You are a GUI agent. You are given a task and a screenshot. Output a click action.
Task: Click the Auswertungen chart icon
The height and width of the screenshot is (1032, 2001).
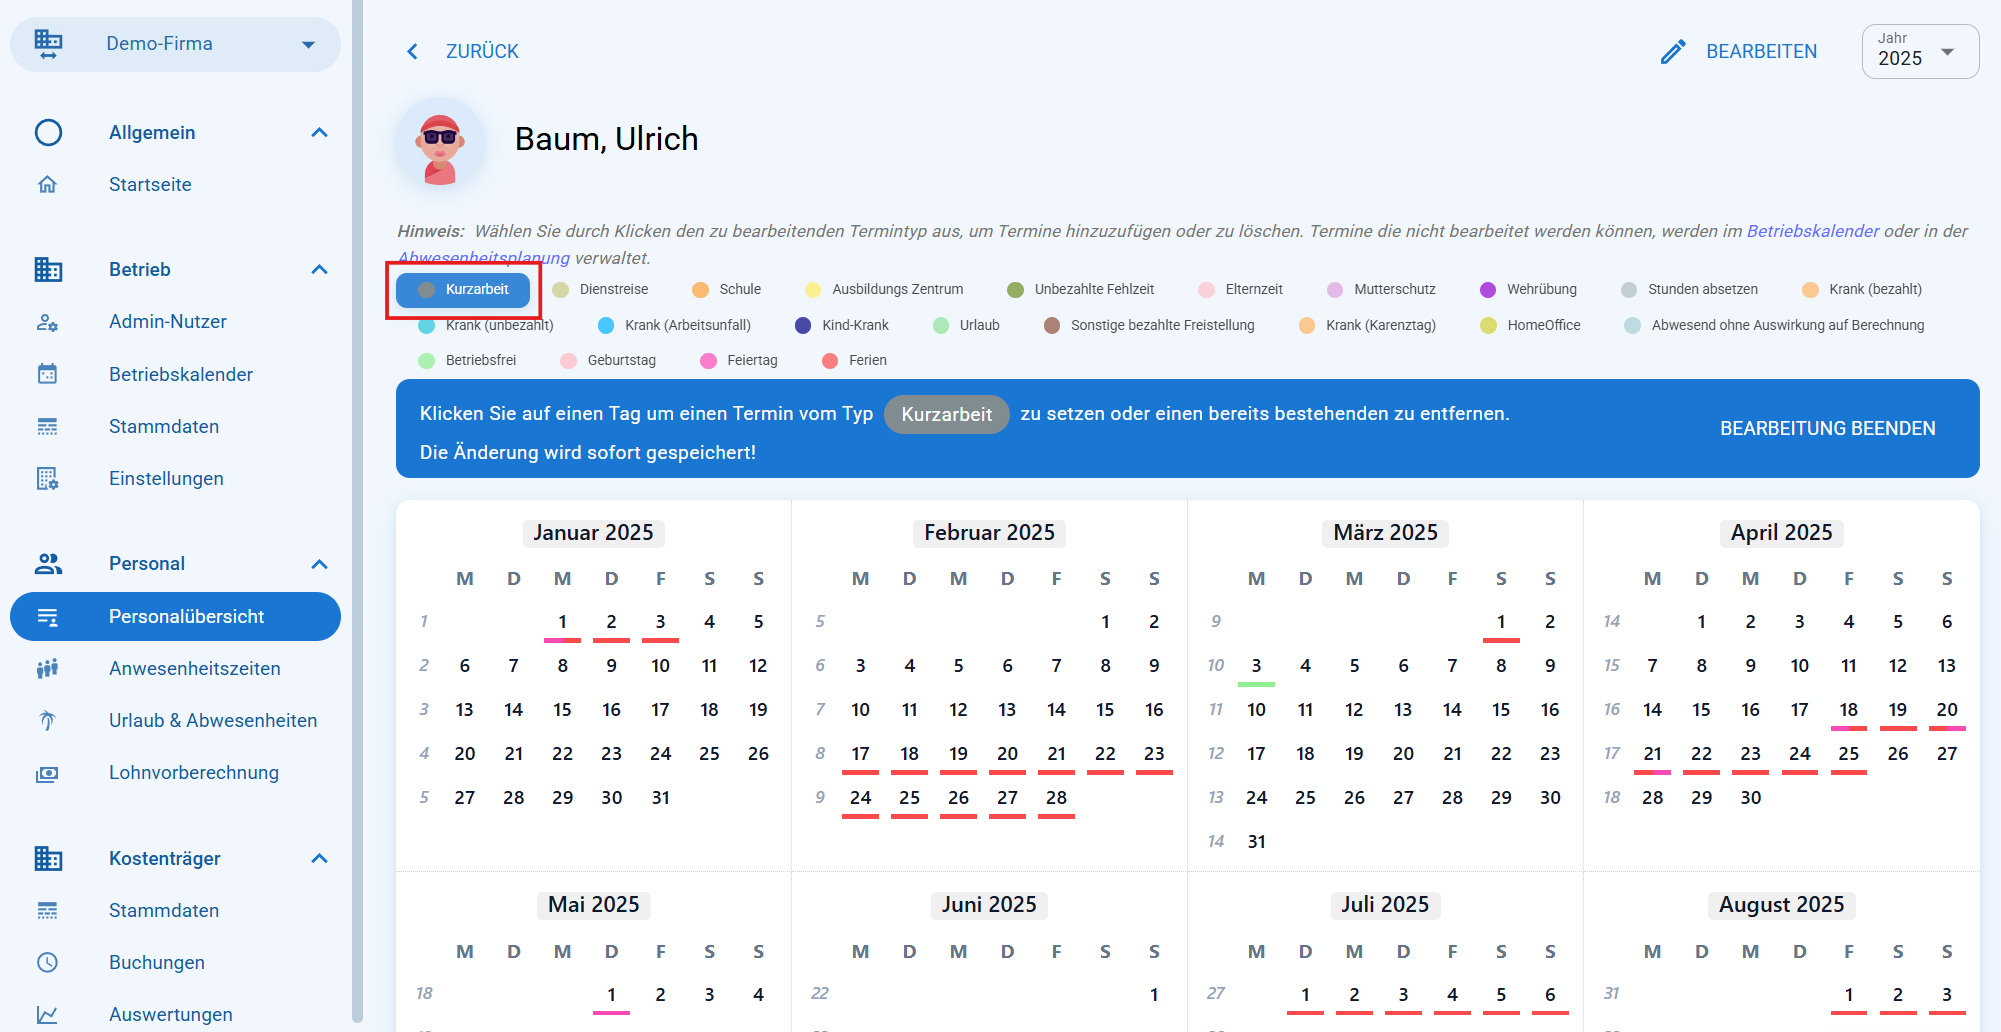[47, 1014]
